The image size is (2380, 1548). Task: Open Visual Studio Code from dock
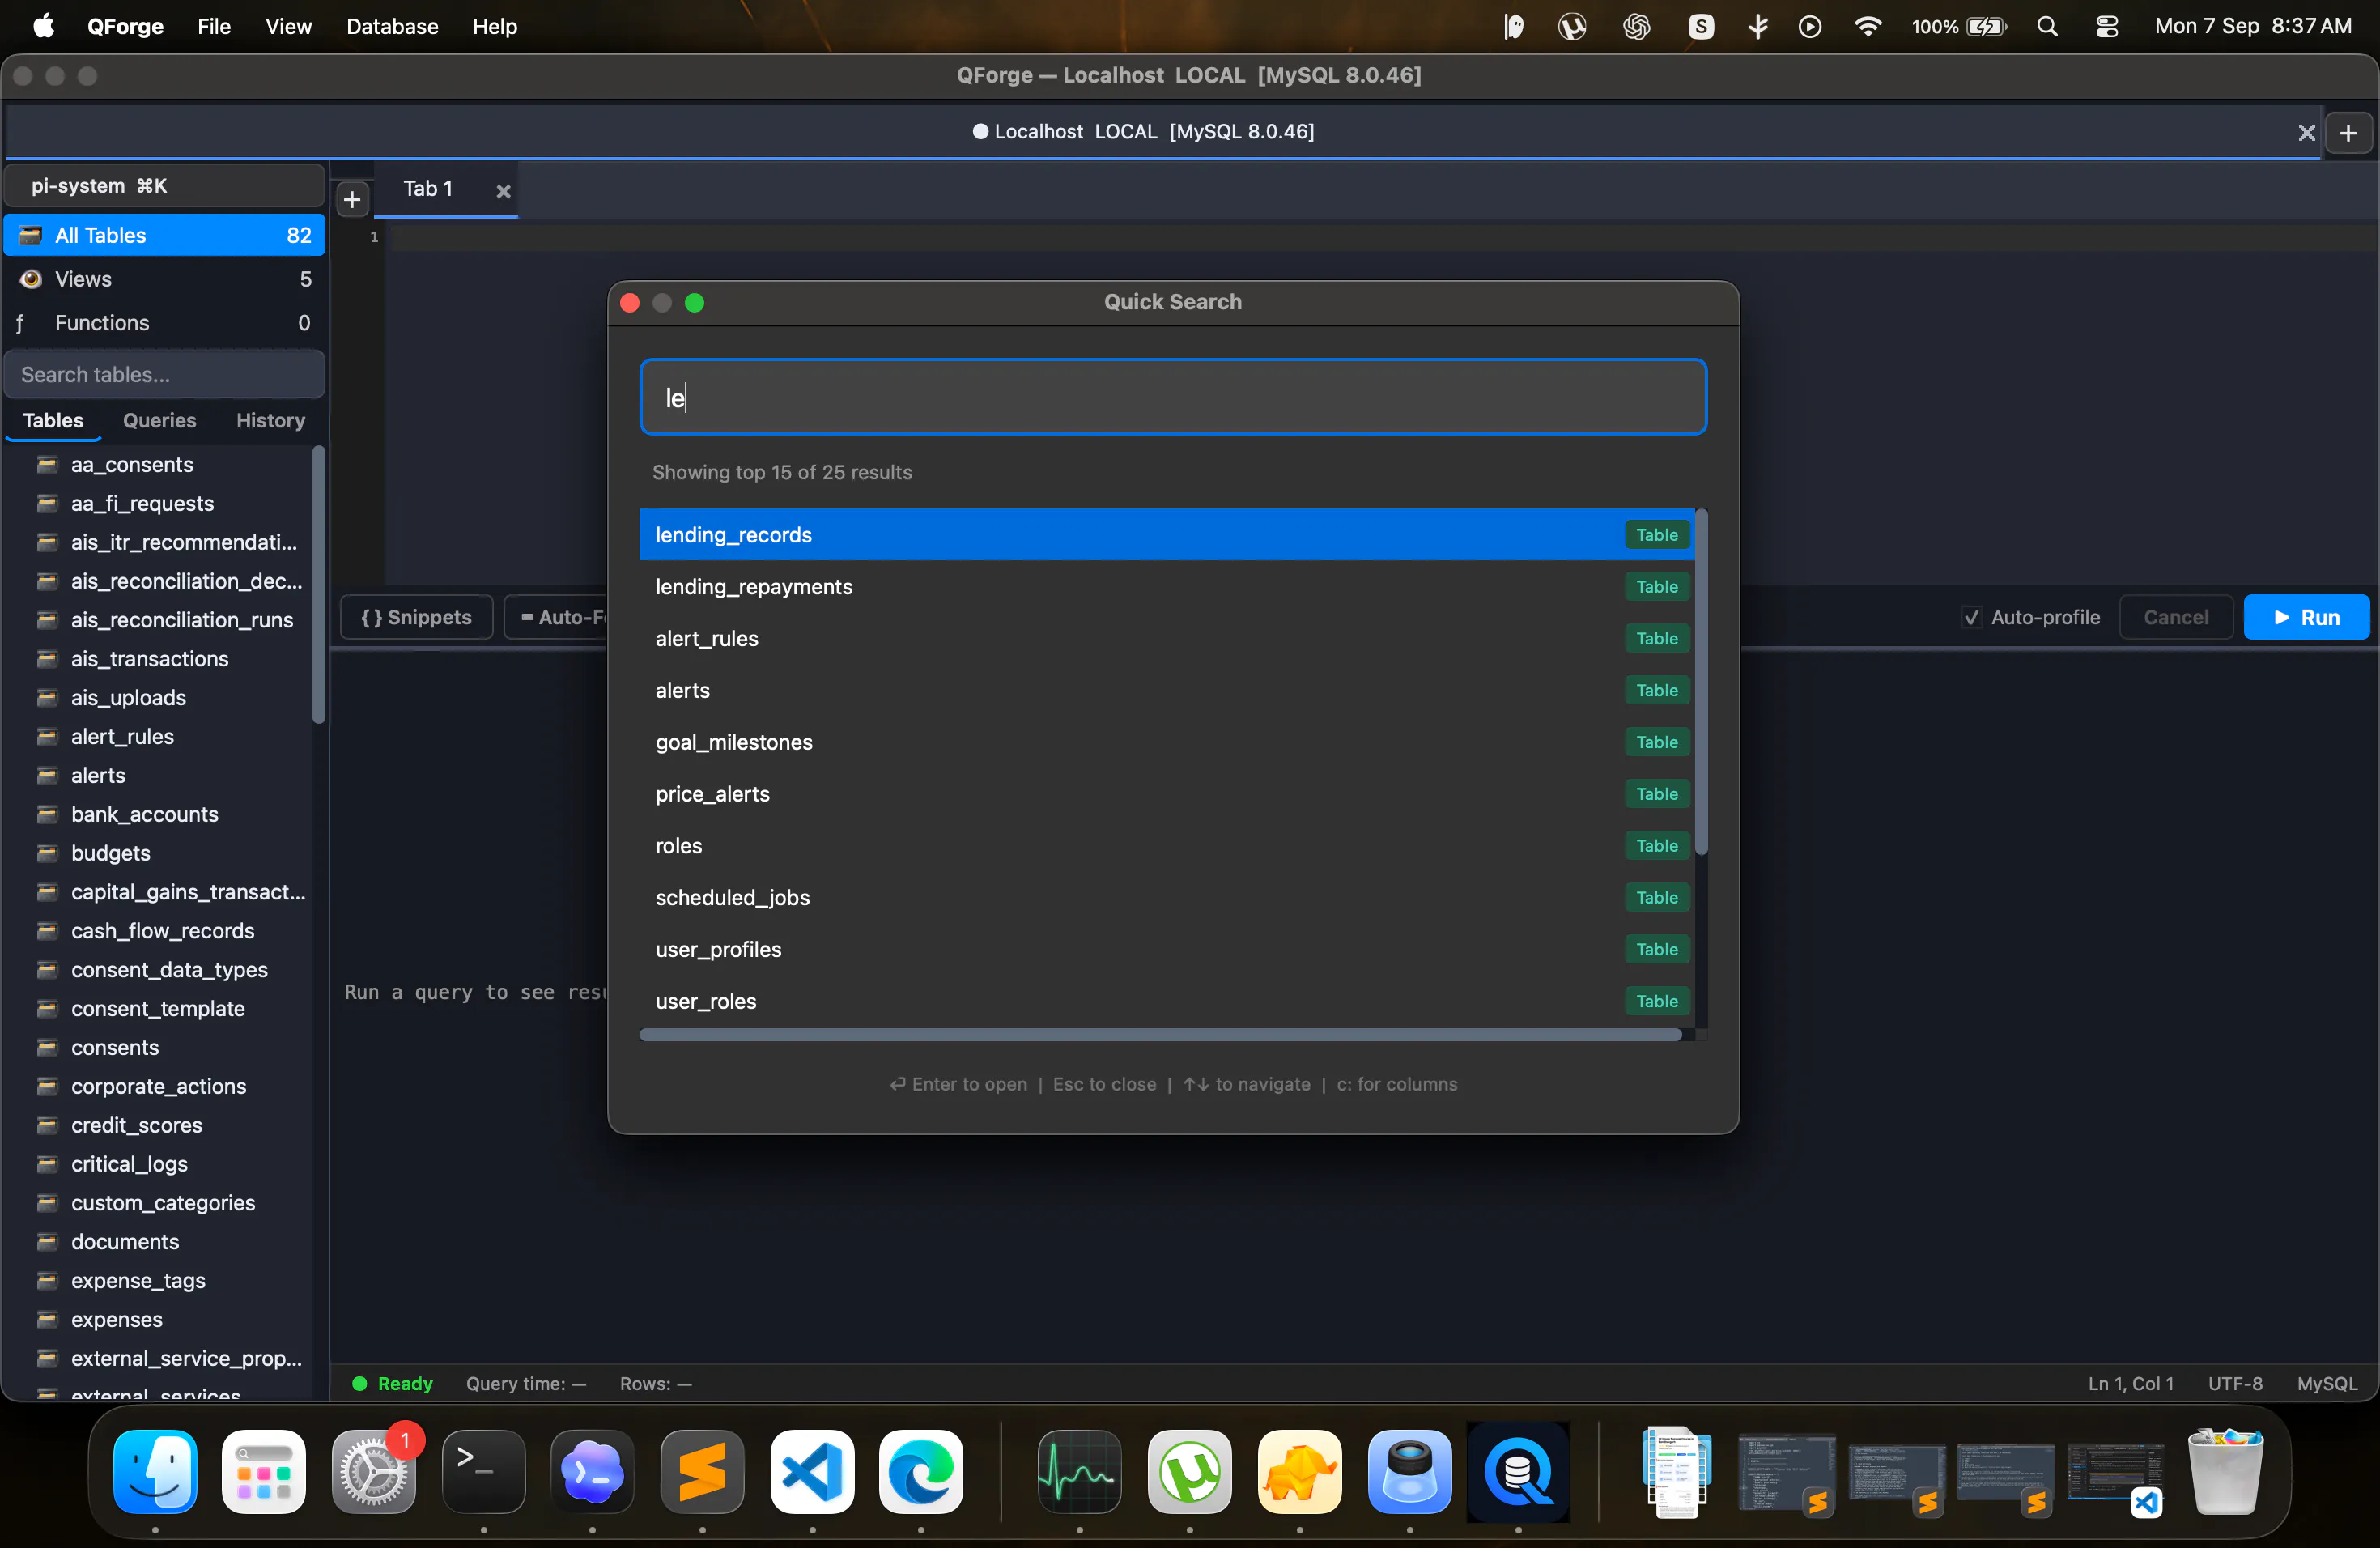(812, 1472)
